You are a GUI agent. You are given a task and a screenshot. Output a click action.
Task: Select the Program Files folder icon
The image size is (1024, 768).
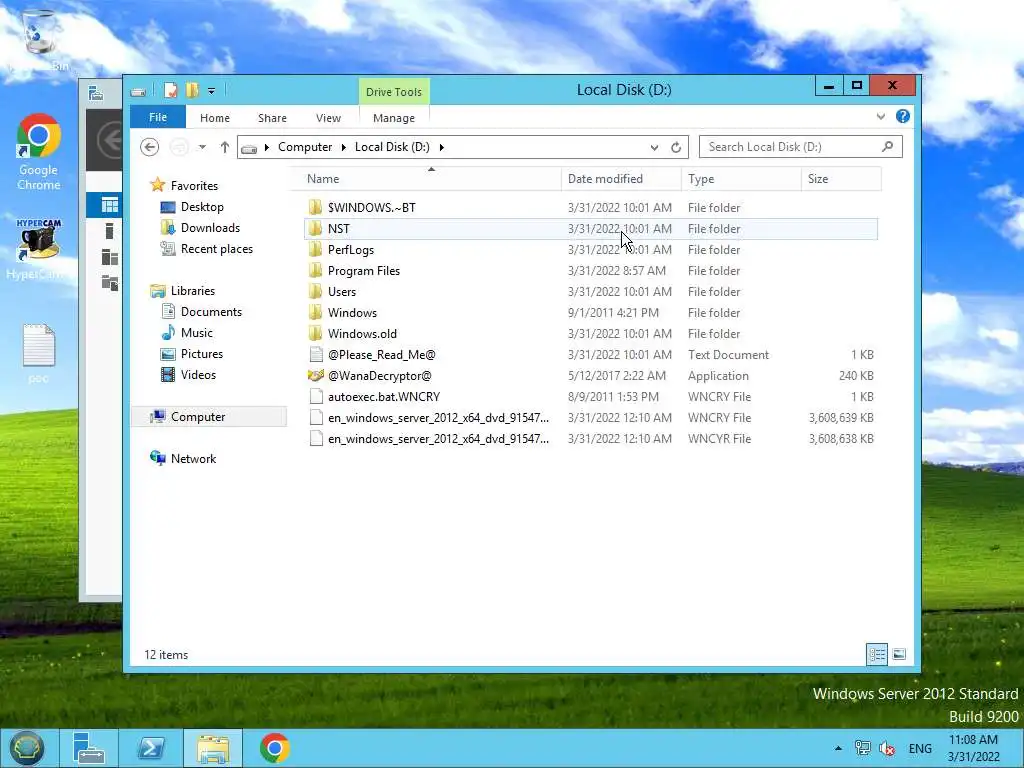tap(315, 270)
